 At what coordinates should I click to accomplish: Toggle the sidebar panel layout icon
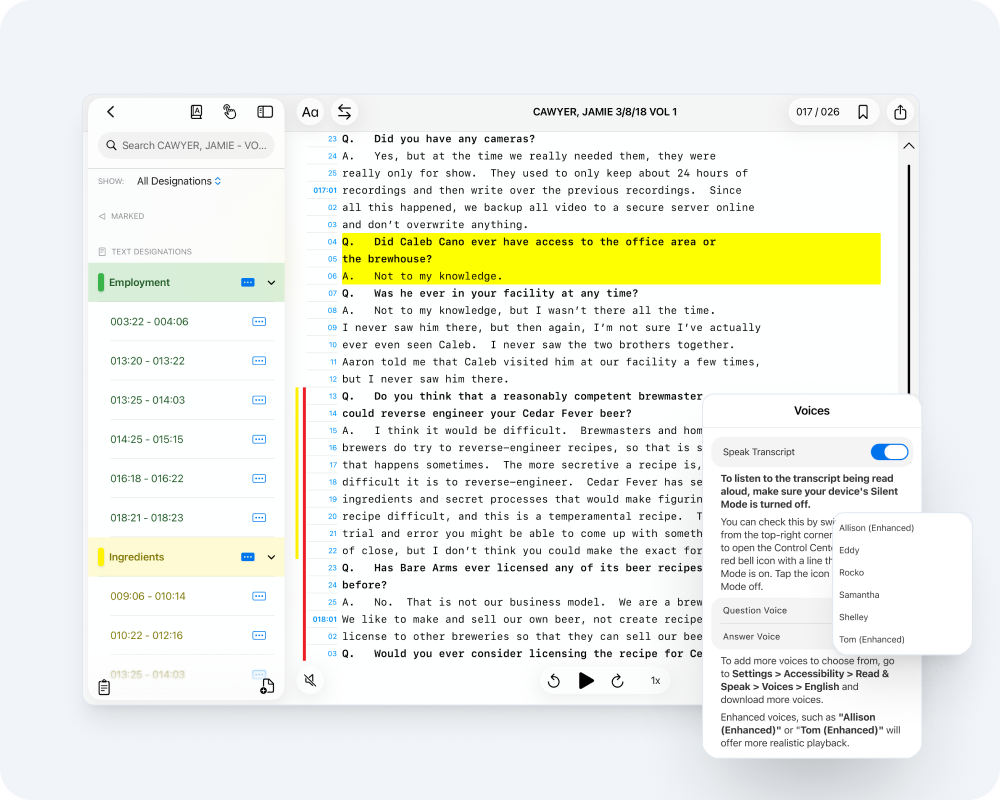[x=265, y=112]
